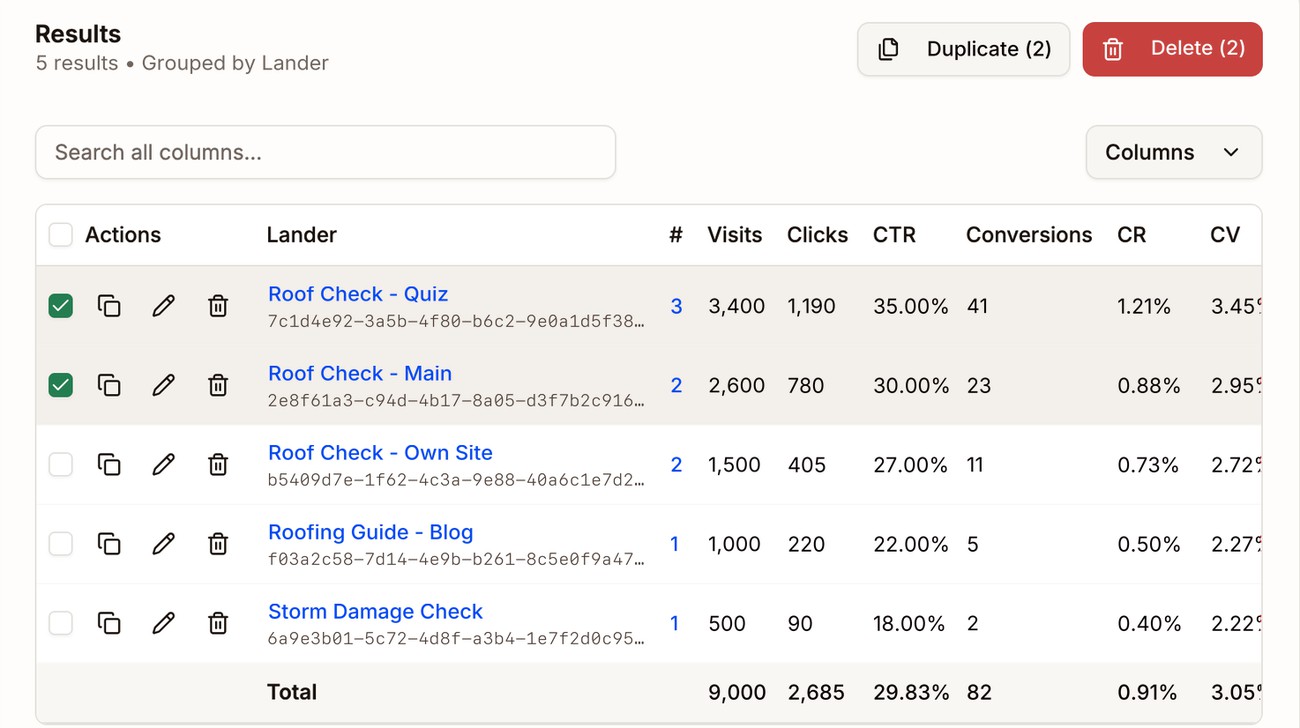This screenshot has height=728, width=1300.
Task: Open the Columns dropdown
Action: click(x=1174, y=152)
